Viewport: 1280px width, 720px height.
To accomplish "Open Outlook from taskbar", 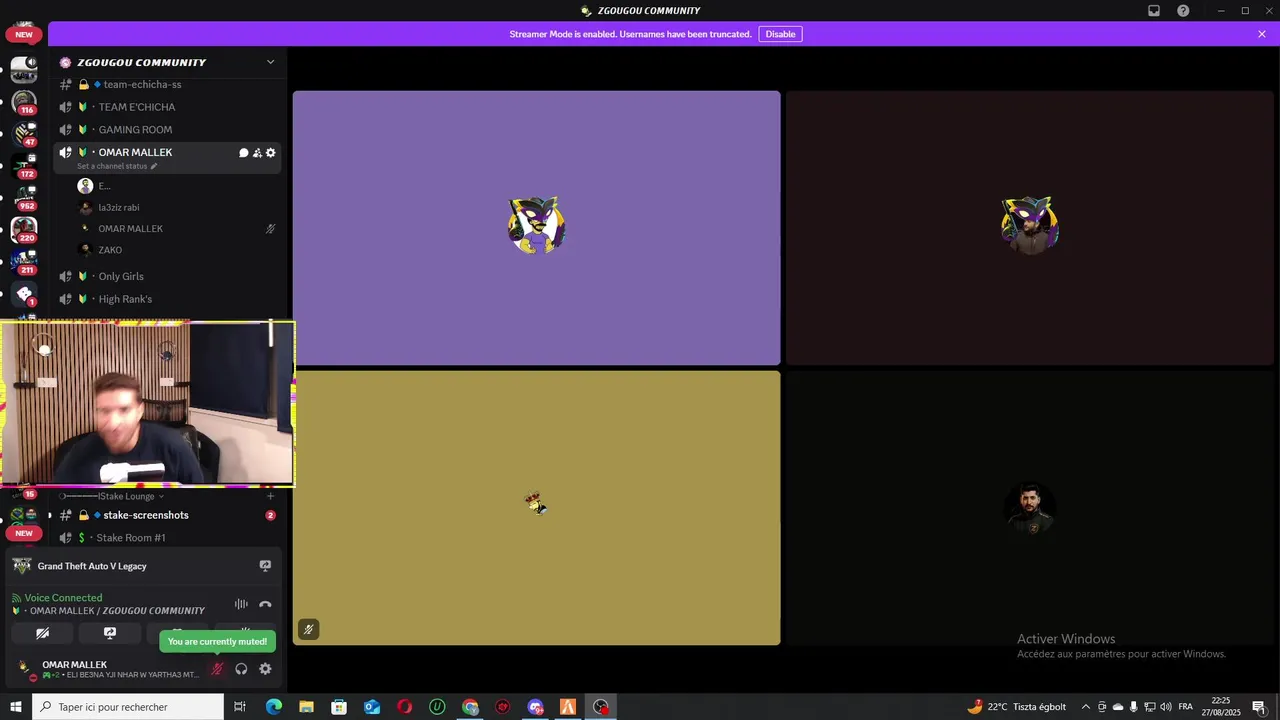I will 372,707.
